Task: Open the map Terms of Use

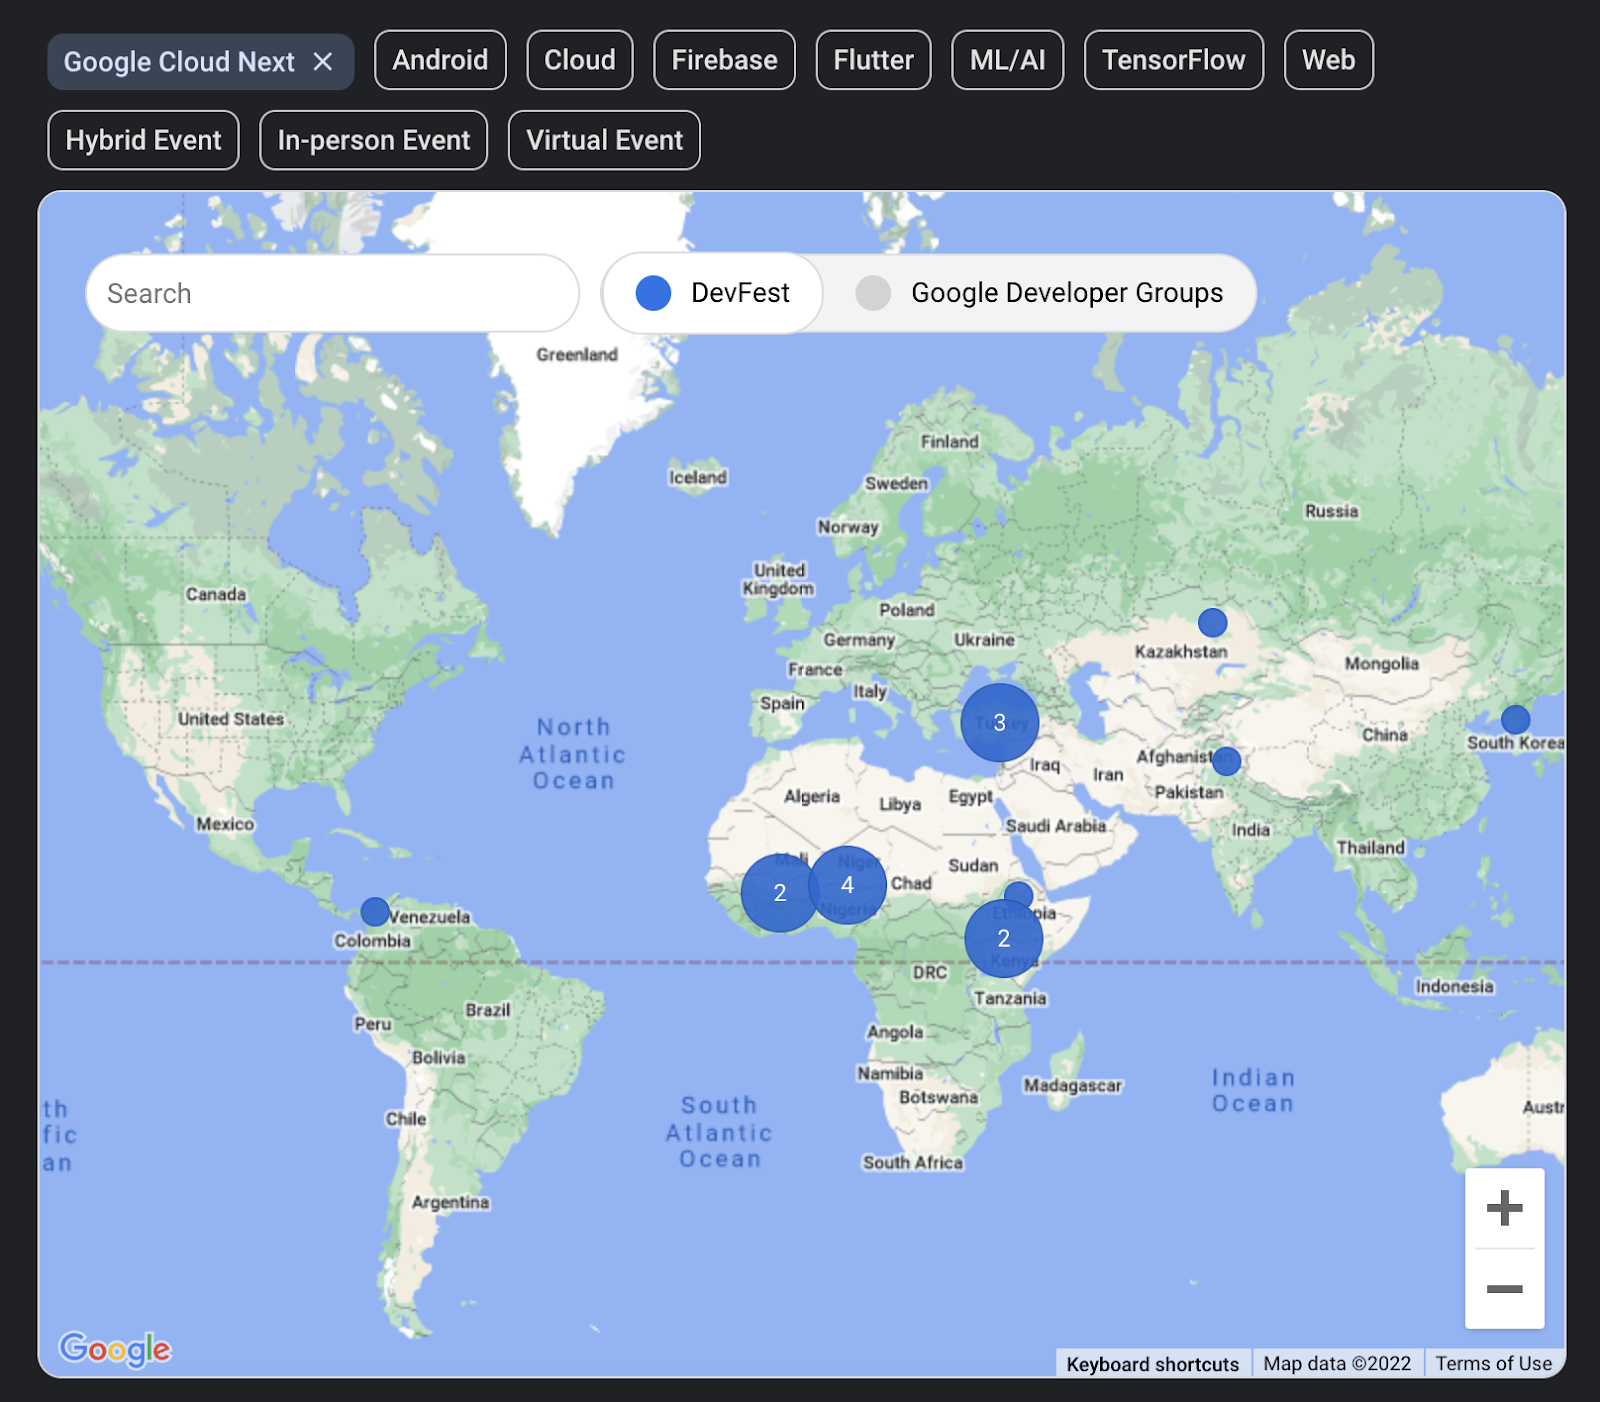Action: pyautogui.click(x=1494, y=1364)
